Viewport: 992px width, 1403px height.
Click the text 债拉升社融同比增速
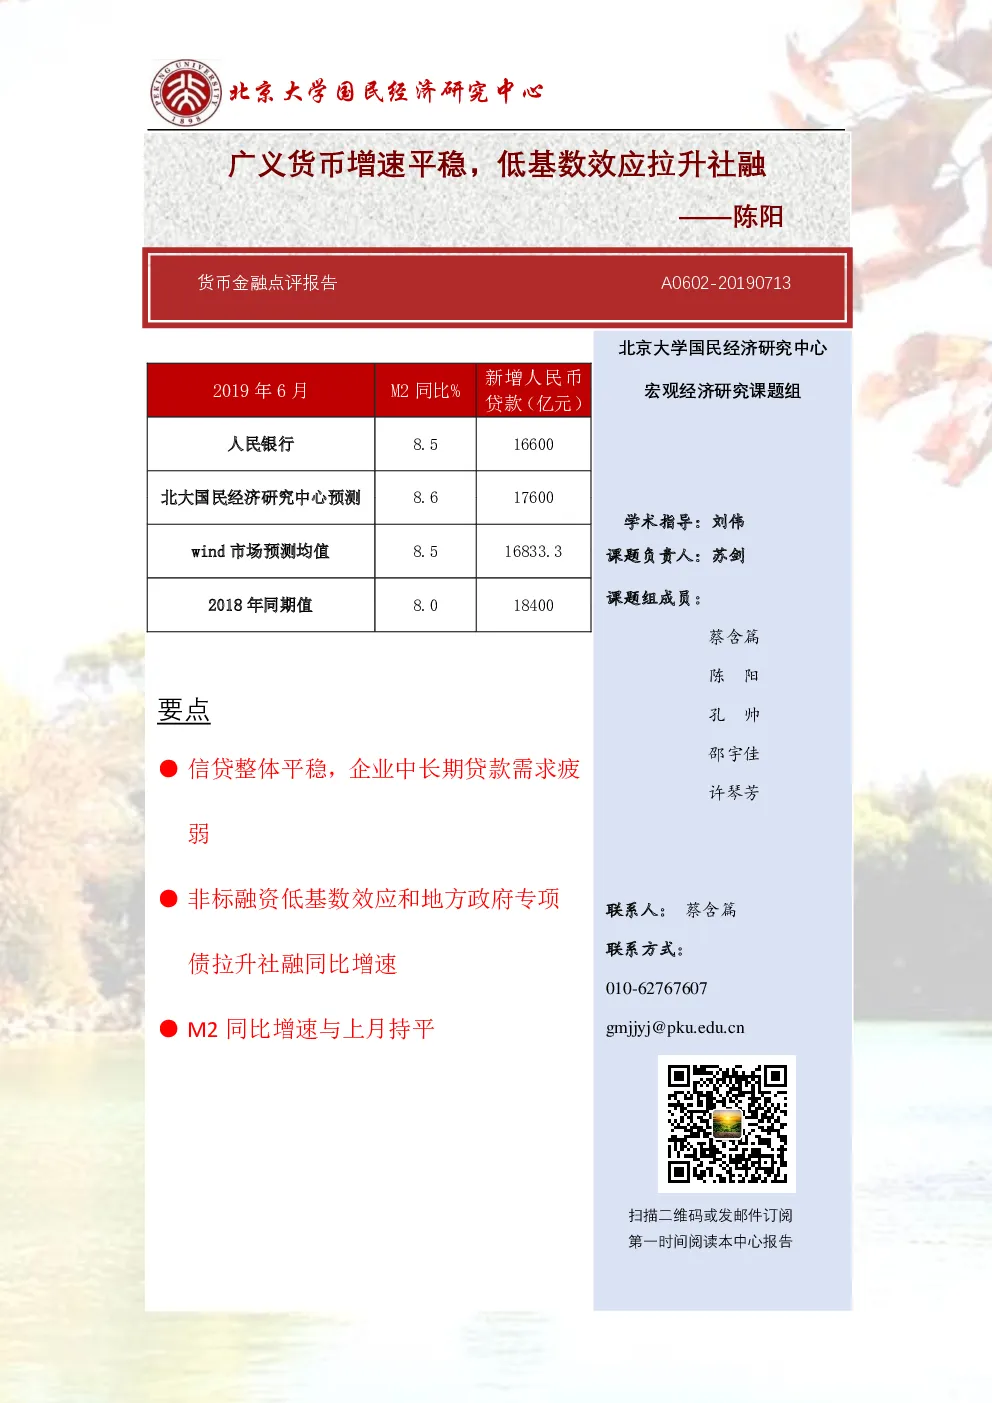293,964
